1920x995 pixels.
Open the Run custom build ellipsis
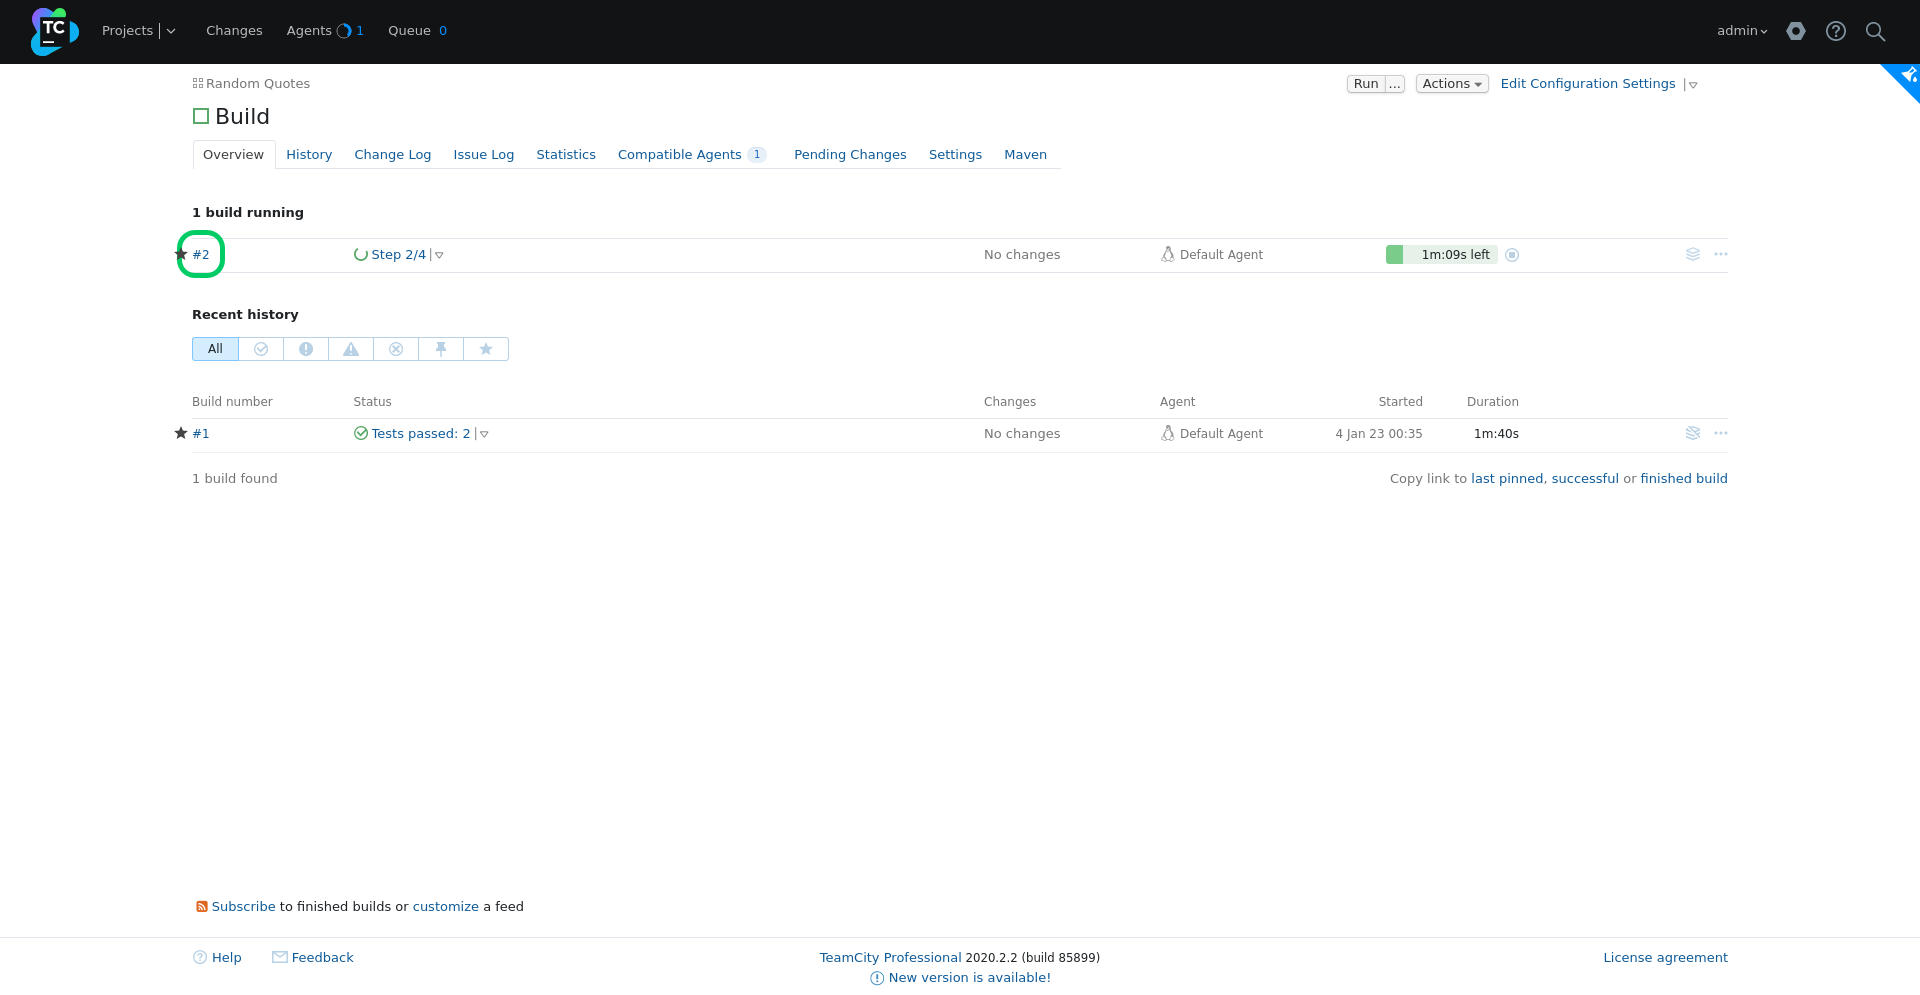tap(1395, 84)
